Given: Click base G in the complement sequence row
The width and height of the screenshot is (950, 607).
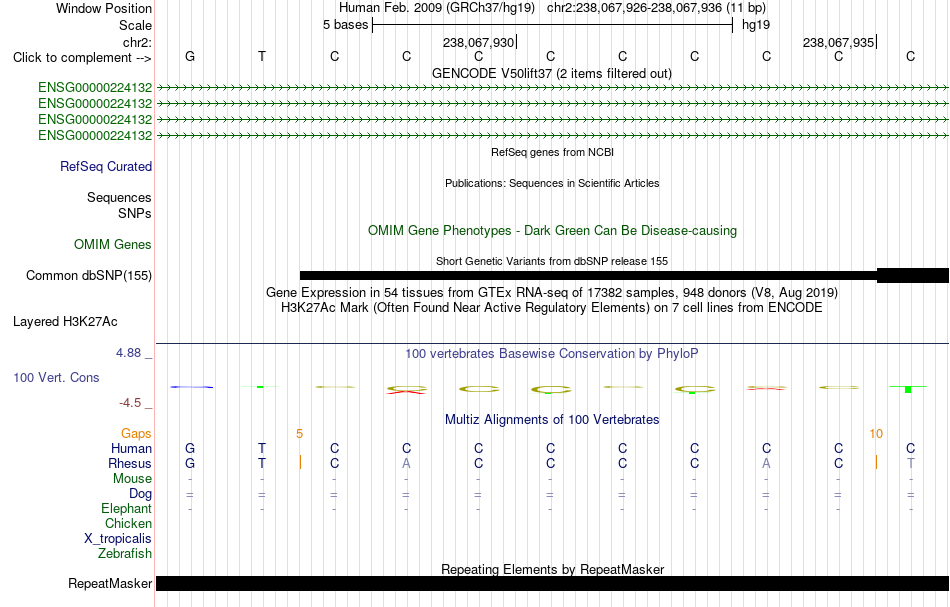Looking at the screenshot, I should tap(190, 56).
